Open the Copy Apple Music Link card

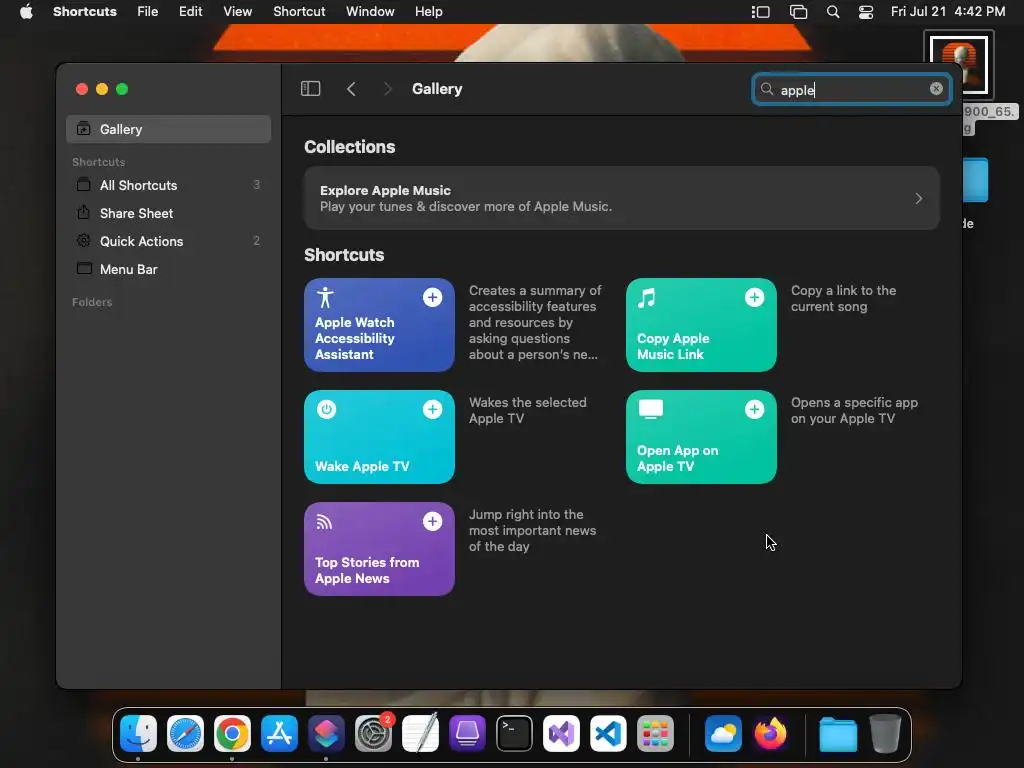pyautogui.click(x=701, y=325)
